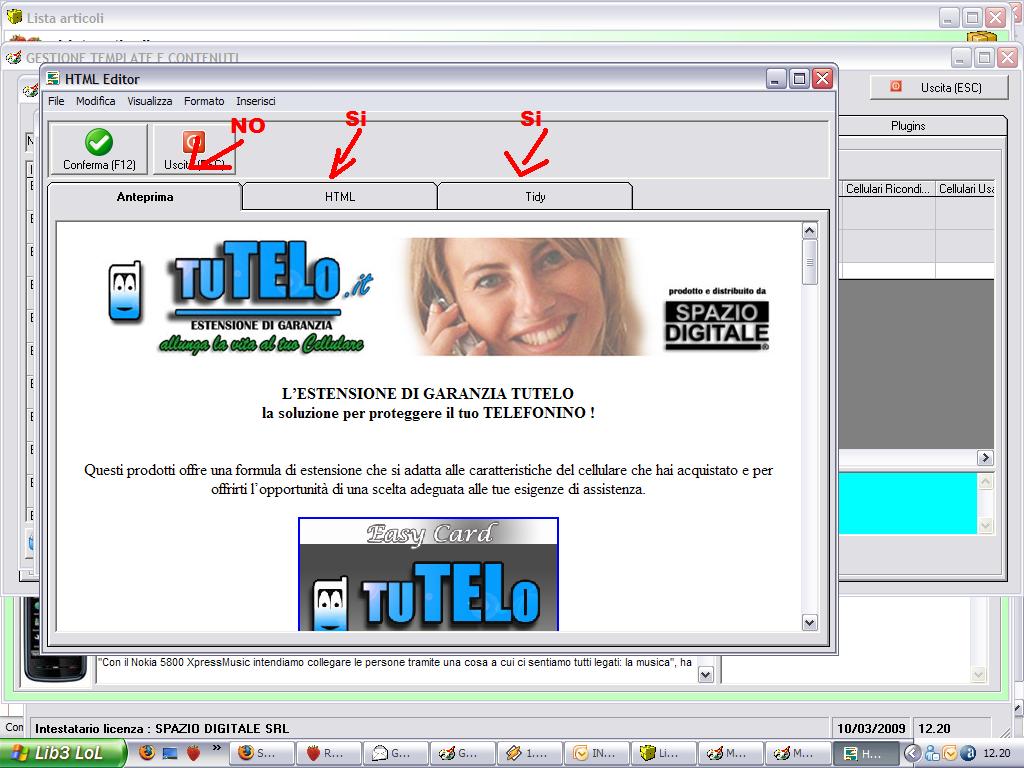
Task: Open the 'IN...' taskbar button
Action: pyautogui.click(x=598, y=753)
